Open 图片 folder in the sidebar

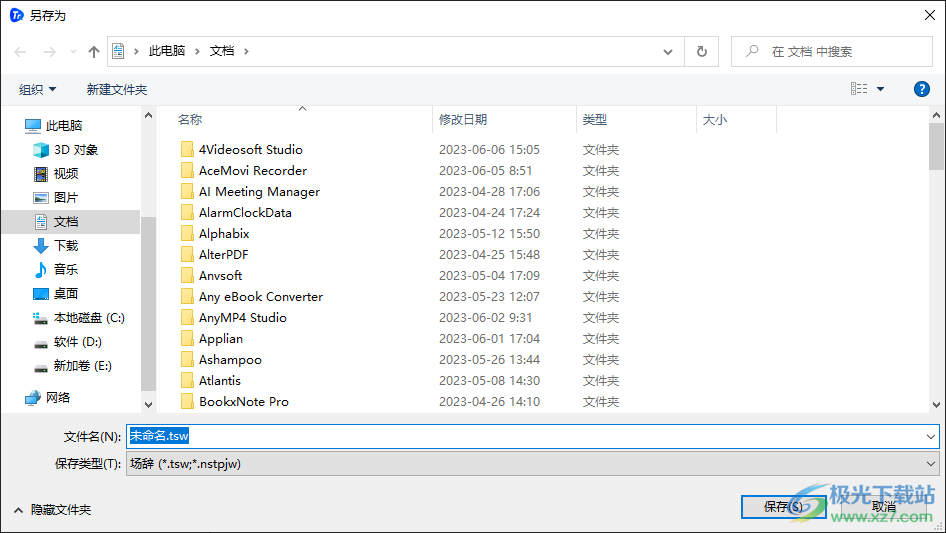(x=56, y=197)
